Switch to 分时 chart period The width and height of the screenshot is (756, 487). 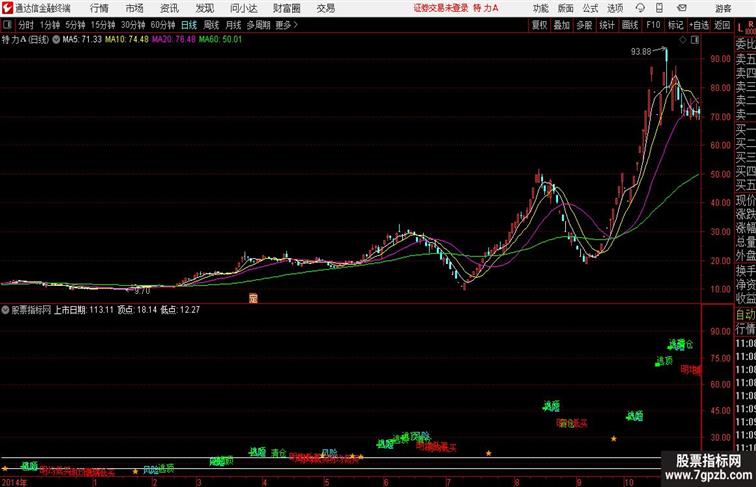point(26,25)
